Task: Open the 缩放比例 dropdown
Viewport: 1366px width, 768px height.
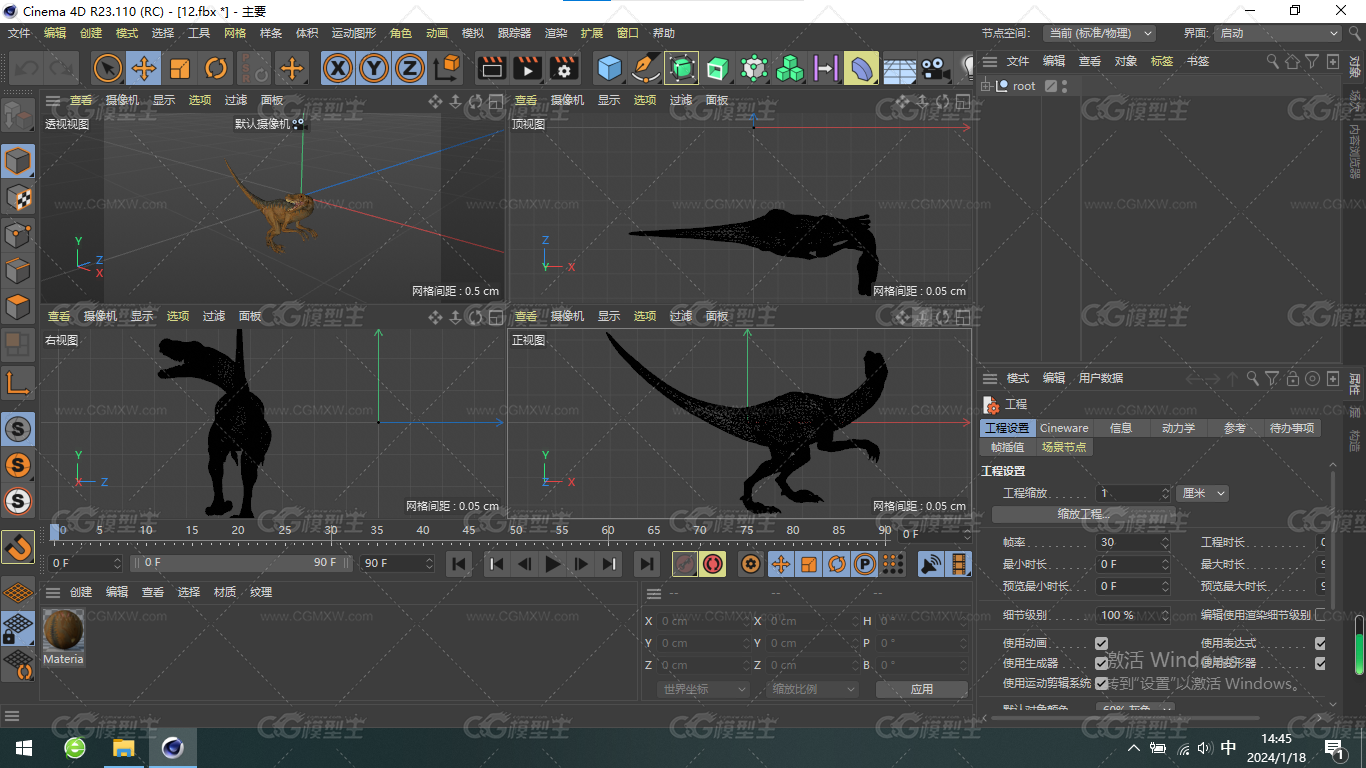Action: click(x=814, y=689)
